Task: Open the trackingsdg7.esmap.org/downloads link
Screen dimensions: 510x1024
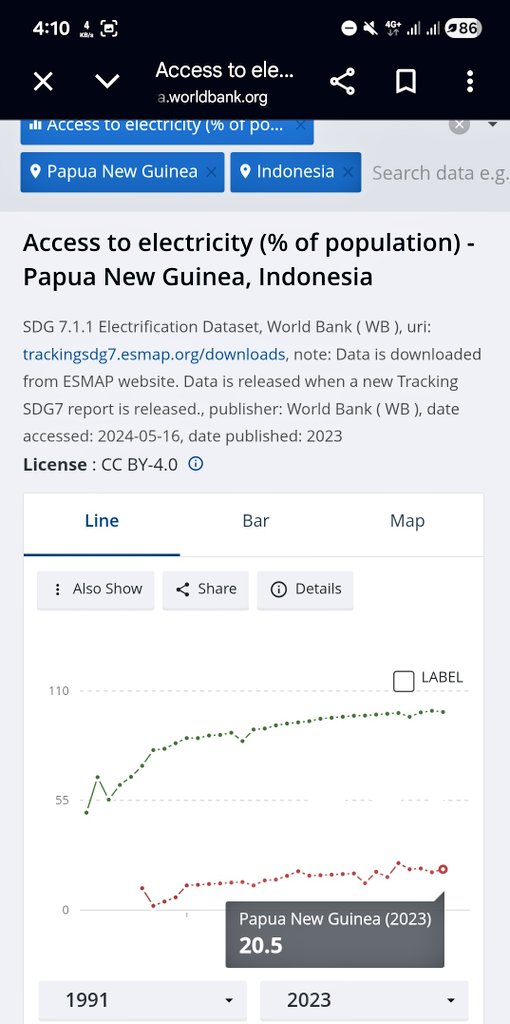Action: [x=154, y=354]
